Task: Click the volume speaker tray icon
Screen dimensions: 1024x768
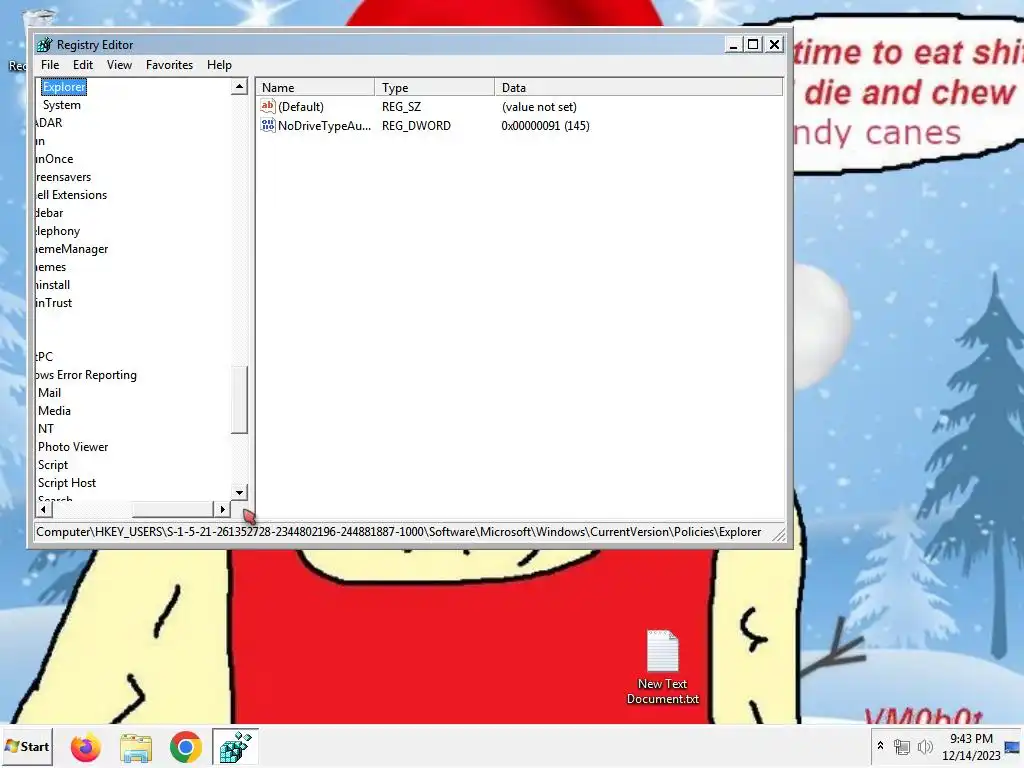Action: pyautogui.click(x=925, y=746)
